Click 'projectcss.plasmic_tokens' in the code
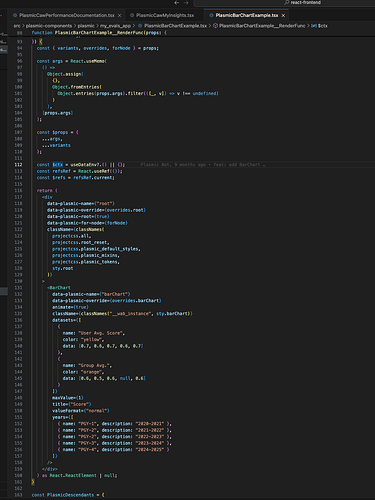 [x=85, y=262]
